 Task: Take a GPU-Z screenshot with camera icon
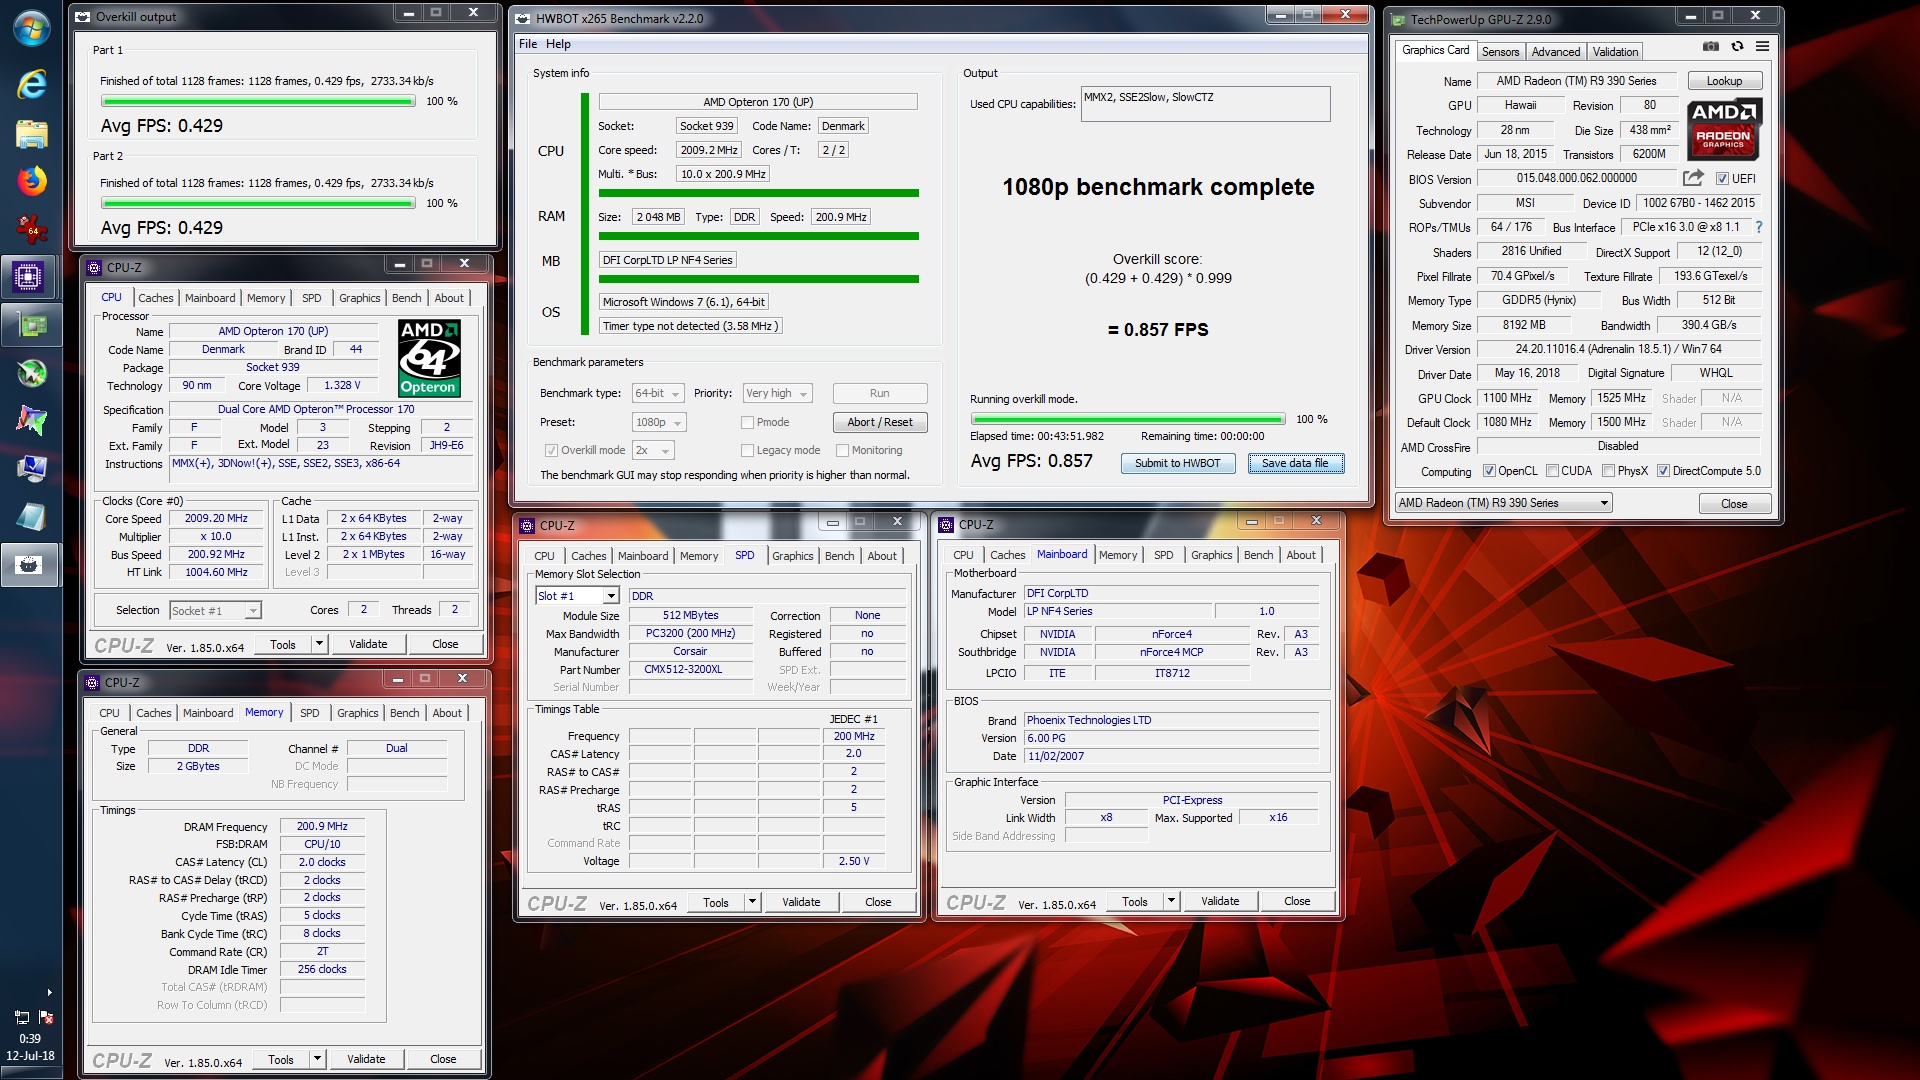coord(1711,47)
